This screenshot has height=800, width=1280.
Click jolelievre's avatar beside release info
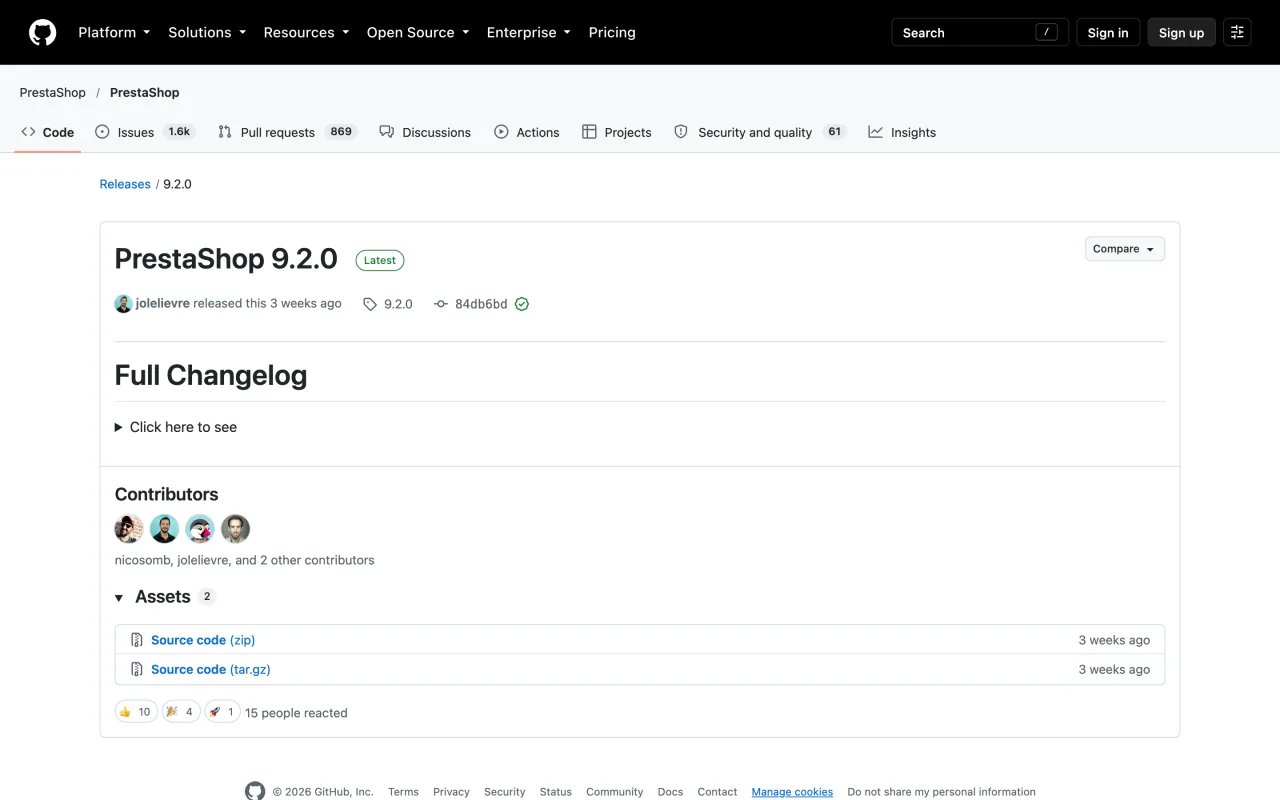click(x=124, y=304)
